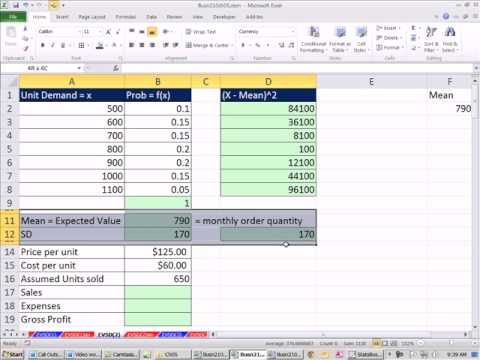Click inside the formula bar

297,68
